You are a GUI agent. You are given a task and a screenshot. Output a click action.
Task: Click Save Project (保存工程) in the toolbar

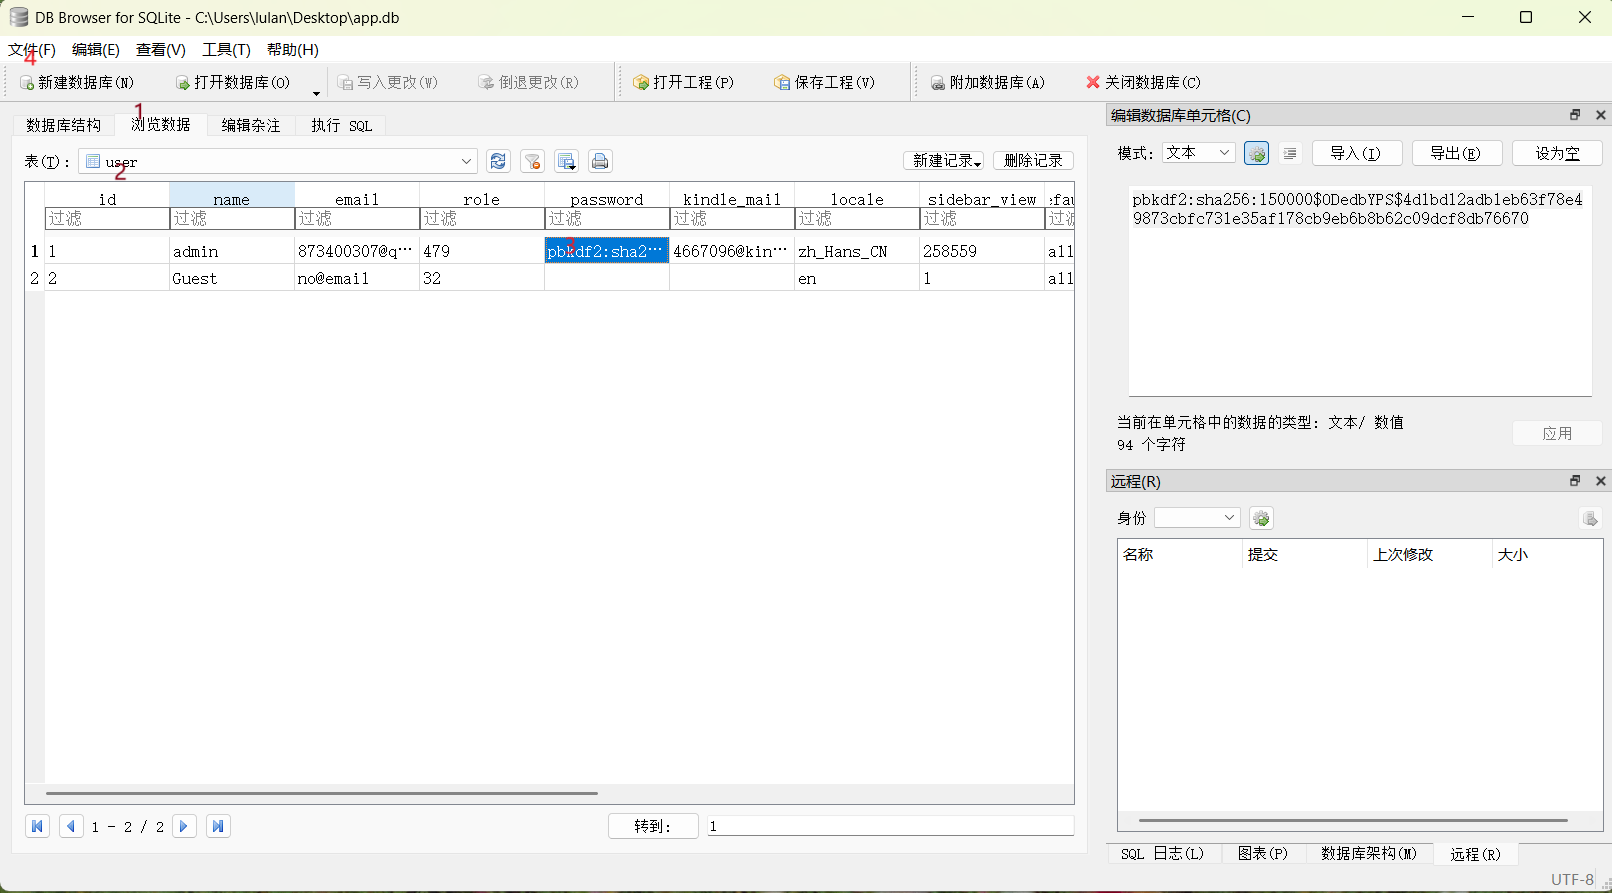825,82
